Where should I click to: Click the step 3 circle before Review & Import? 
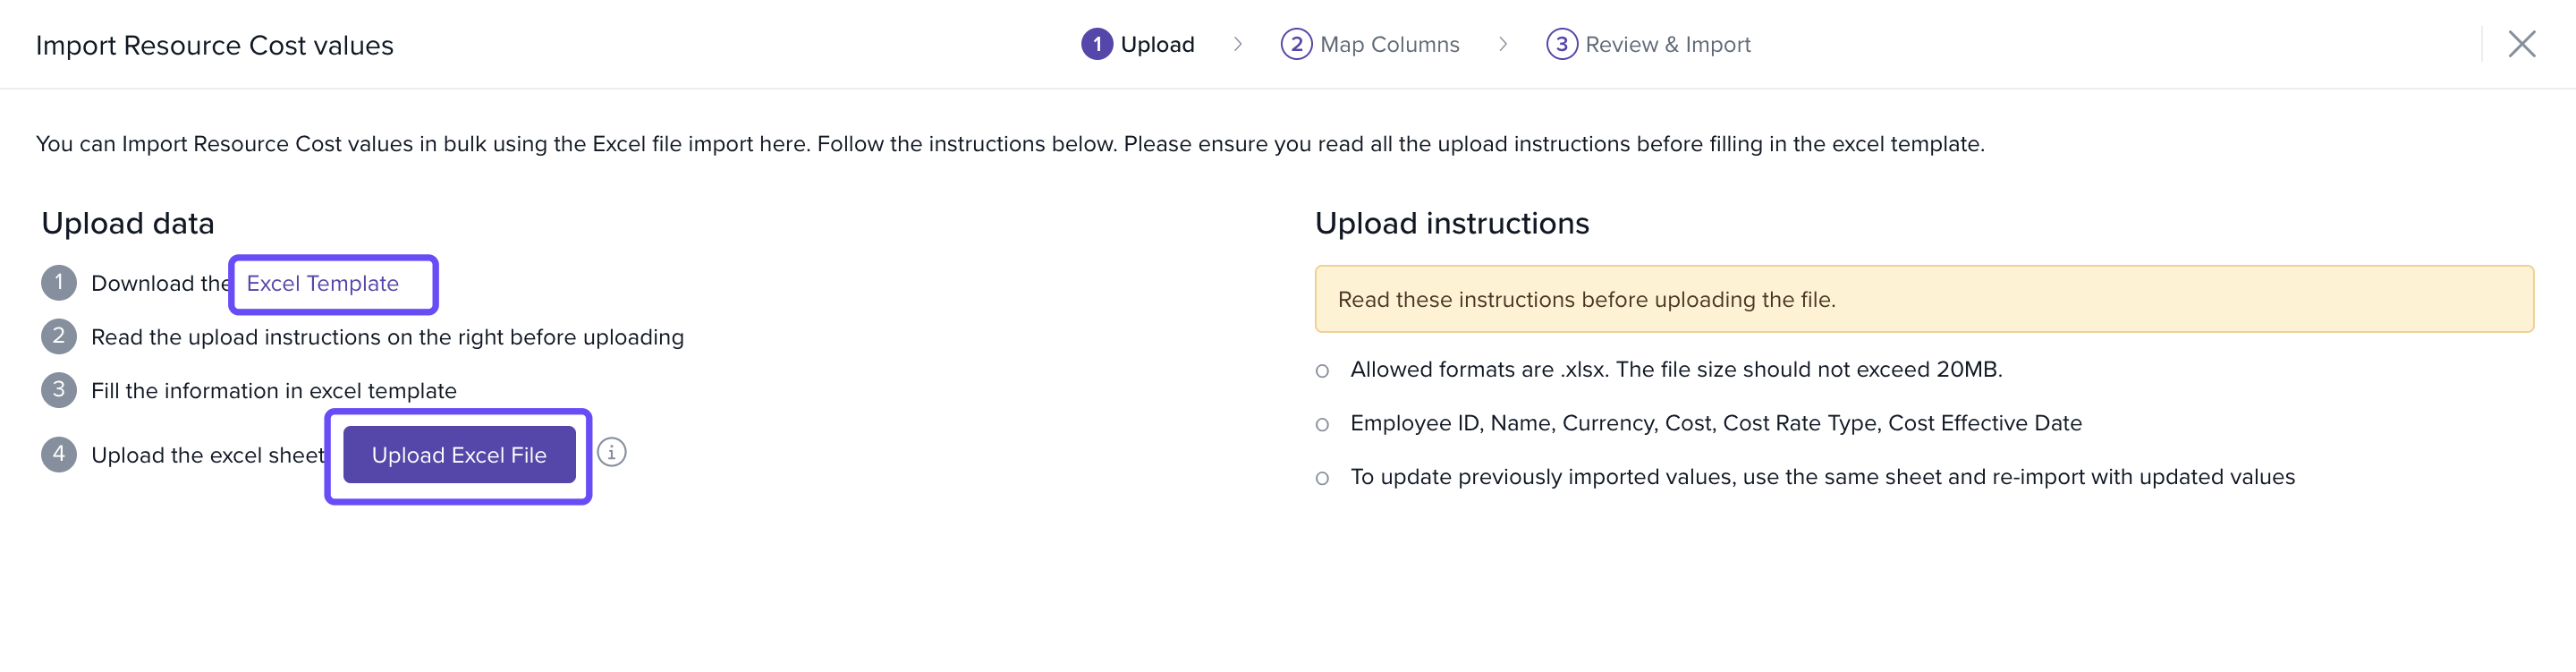[x=1561, y=44]
